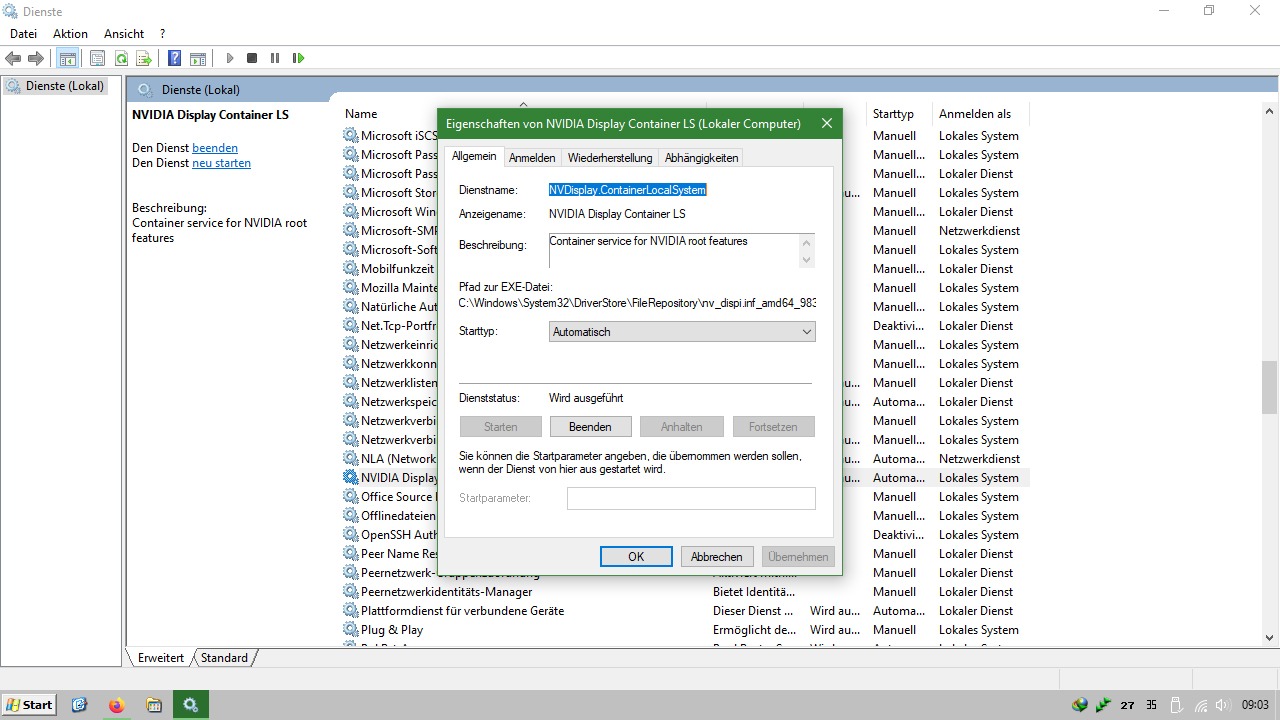This screenshot has height=720, width=1280.
Task: Click the Firefox icon in the taskbar
Action: pyautogui.click(x=116, y=705)
